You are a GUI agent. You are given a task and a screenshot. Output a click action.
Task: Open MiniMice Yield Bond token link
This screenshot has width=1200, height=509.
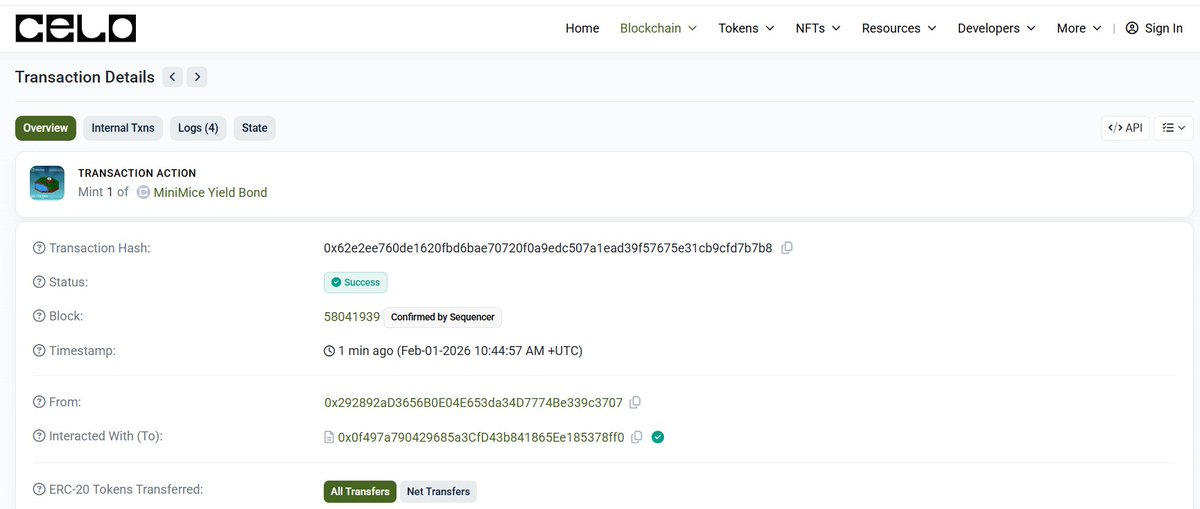(210, 192)
